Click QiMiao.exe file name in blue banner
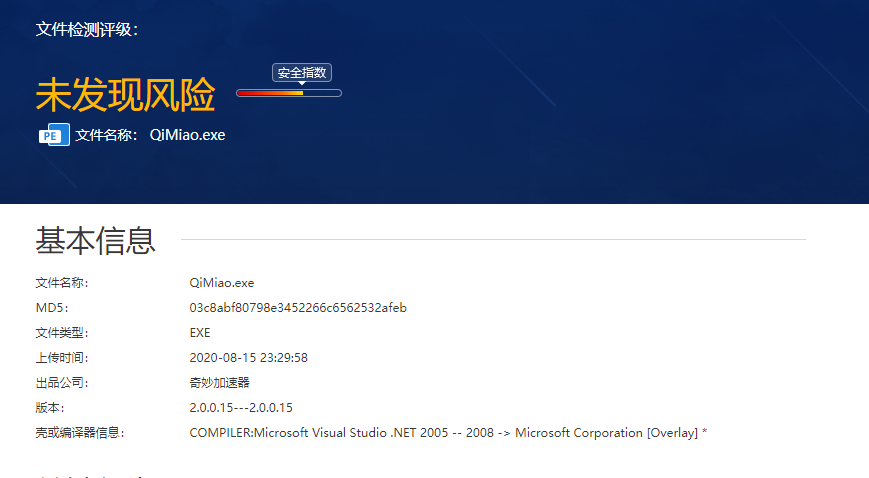 coord(187,135)
